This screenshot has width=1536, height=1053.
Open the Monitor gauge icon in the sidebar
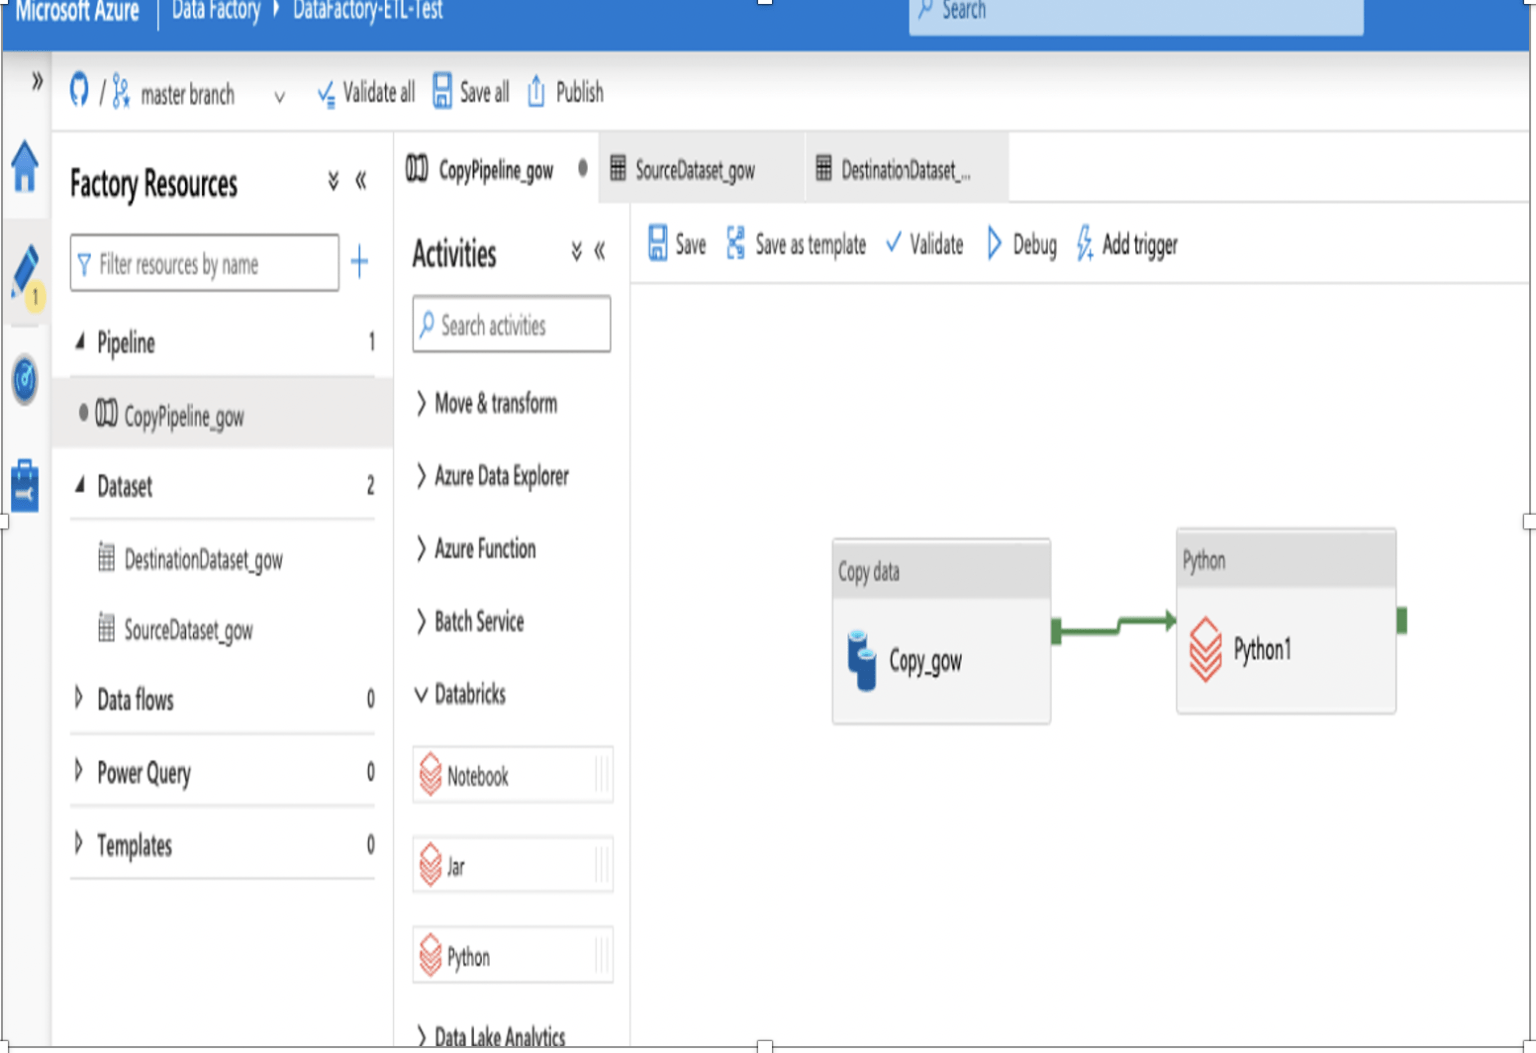coord(25,380)
